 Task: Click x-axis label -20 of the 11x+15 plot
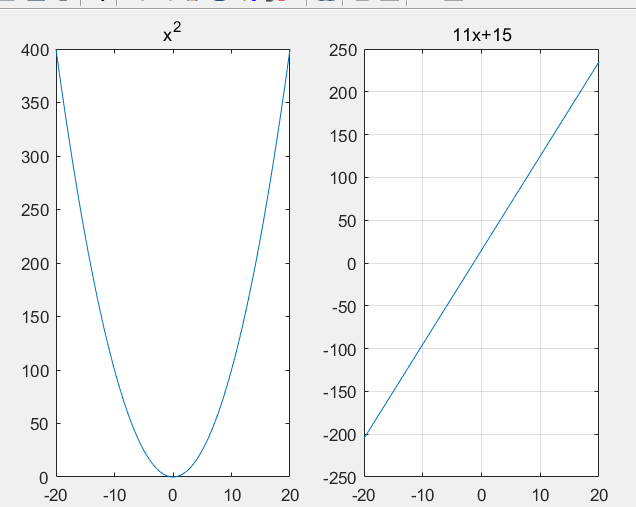pyautogui.click(x=363, y=495)
